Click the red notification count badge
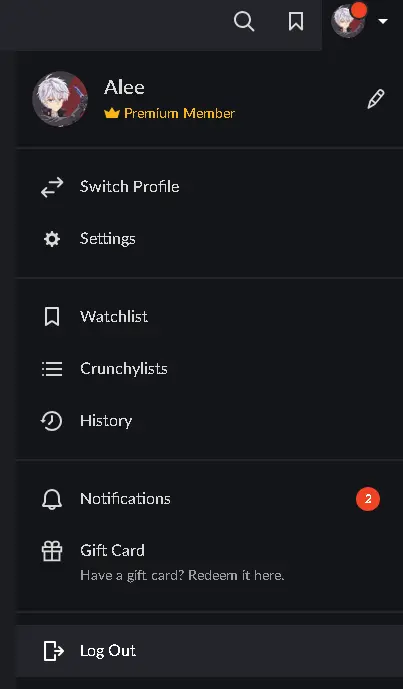 368,499
